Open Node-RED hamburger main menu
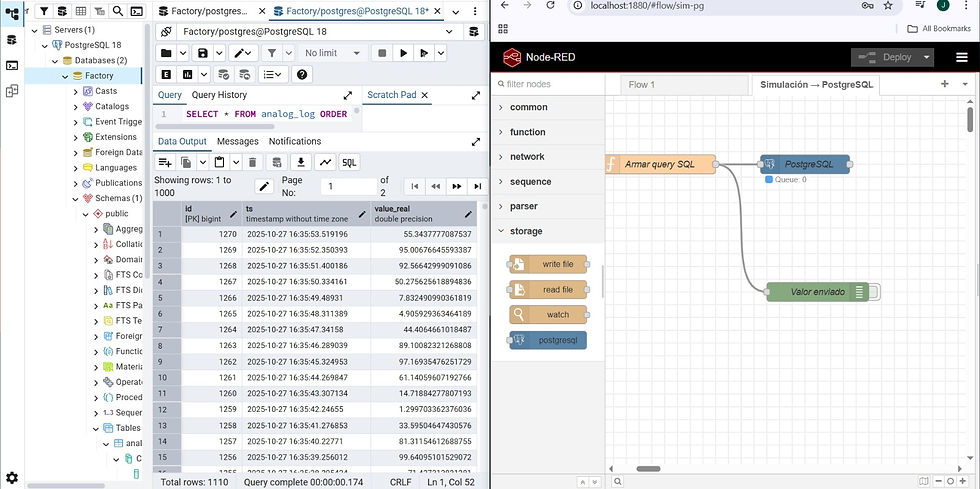Image resolution: width=980 pixels, height=489 pixels. click(x=961, y=58)
